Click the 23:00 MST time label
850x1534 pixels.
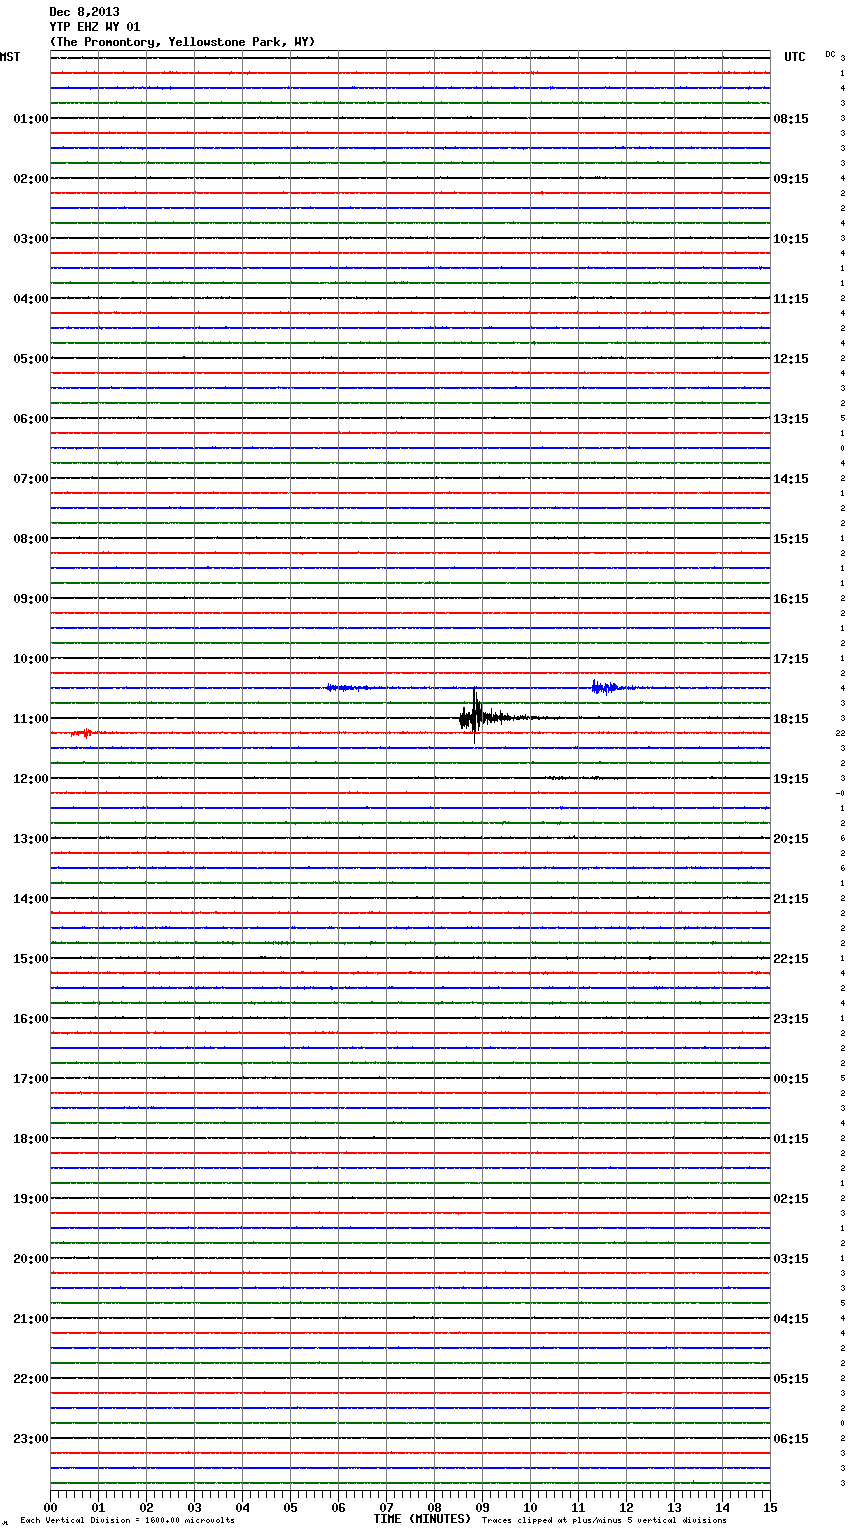pos(30,1439)
